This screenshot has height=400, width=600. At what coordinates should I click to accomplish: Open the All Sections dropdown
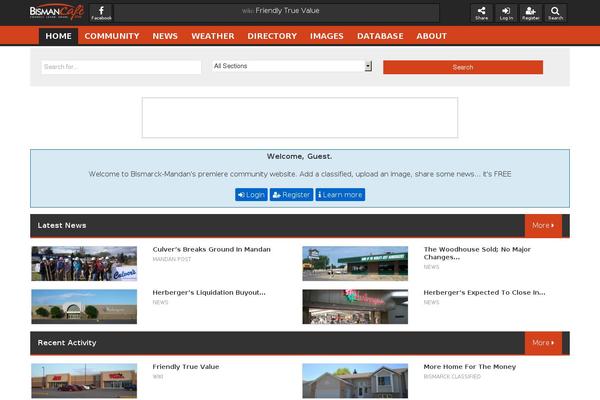(292, 66)
